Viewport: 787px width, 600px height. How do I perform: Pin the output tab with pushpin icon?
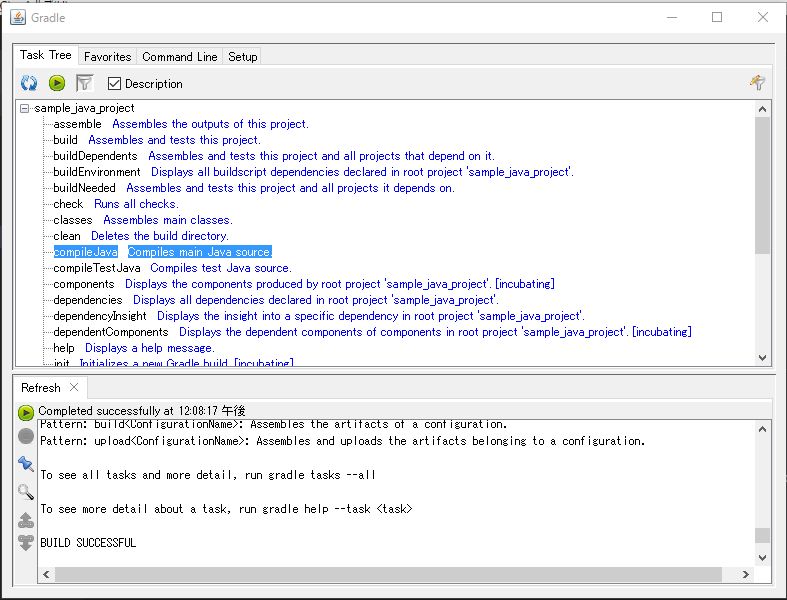pos(26,463)
